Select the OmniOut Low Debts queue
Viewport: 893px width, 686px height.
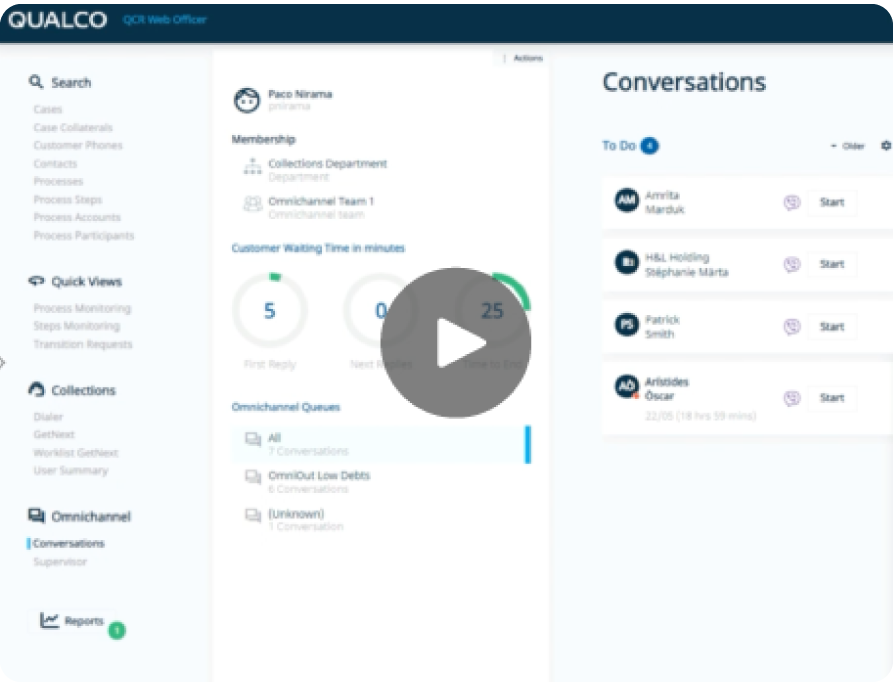tap(318, 476)
